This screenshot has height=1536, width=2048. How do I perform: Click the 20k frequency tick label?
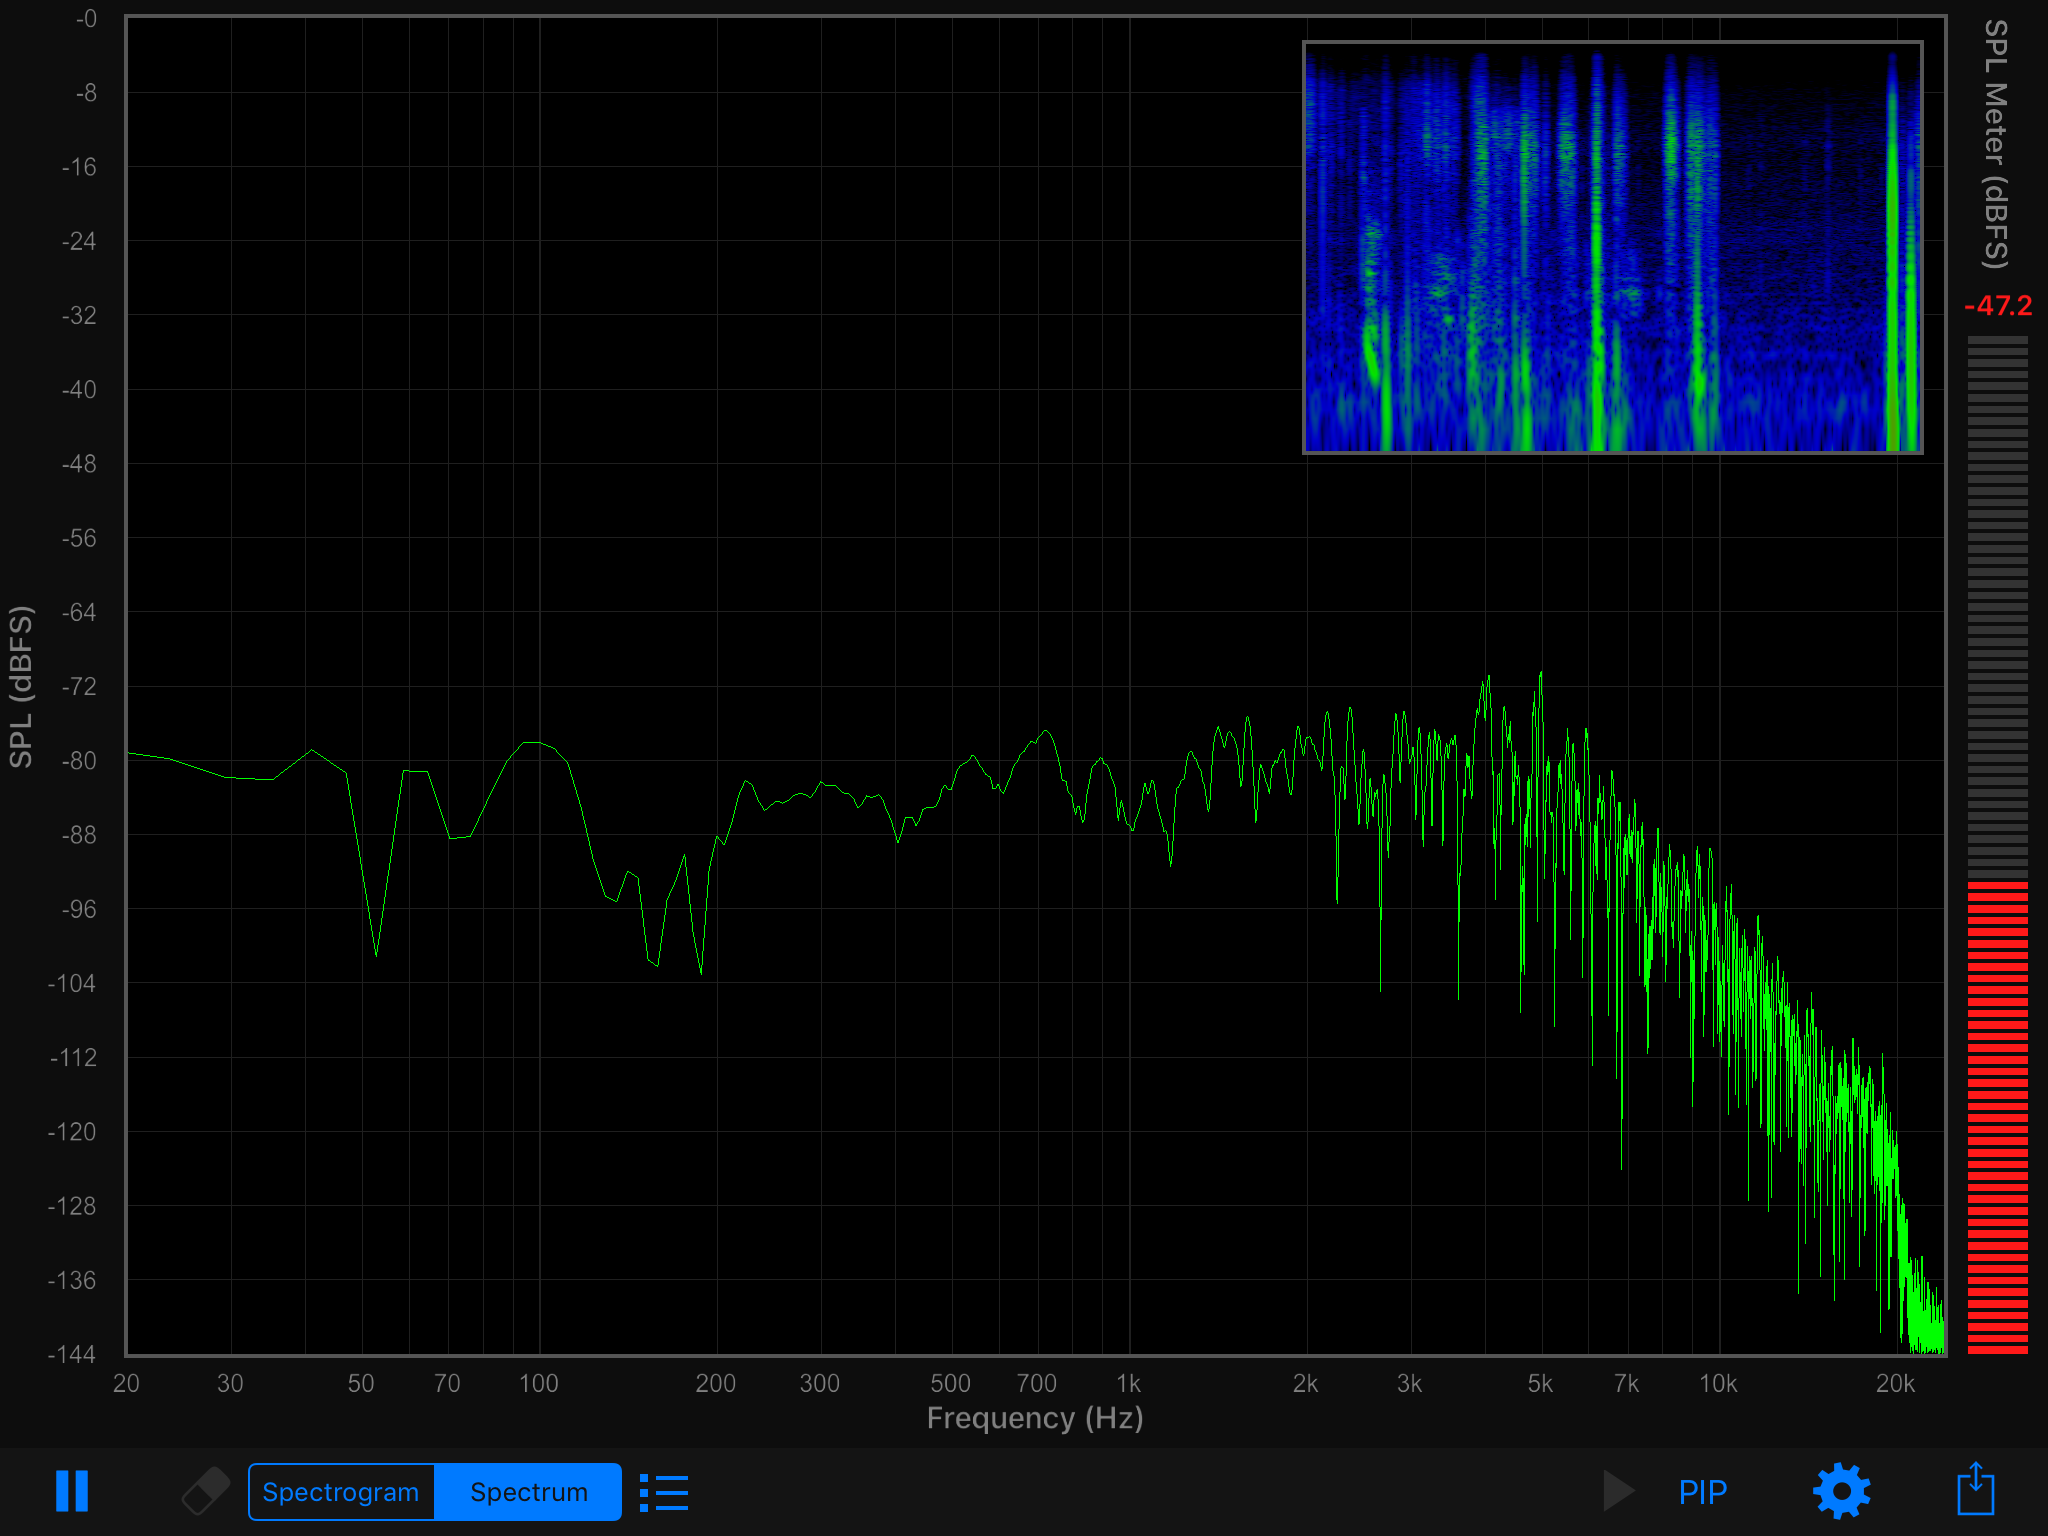pyautogui.click(x=1894, y=1383)
